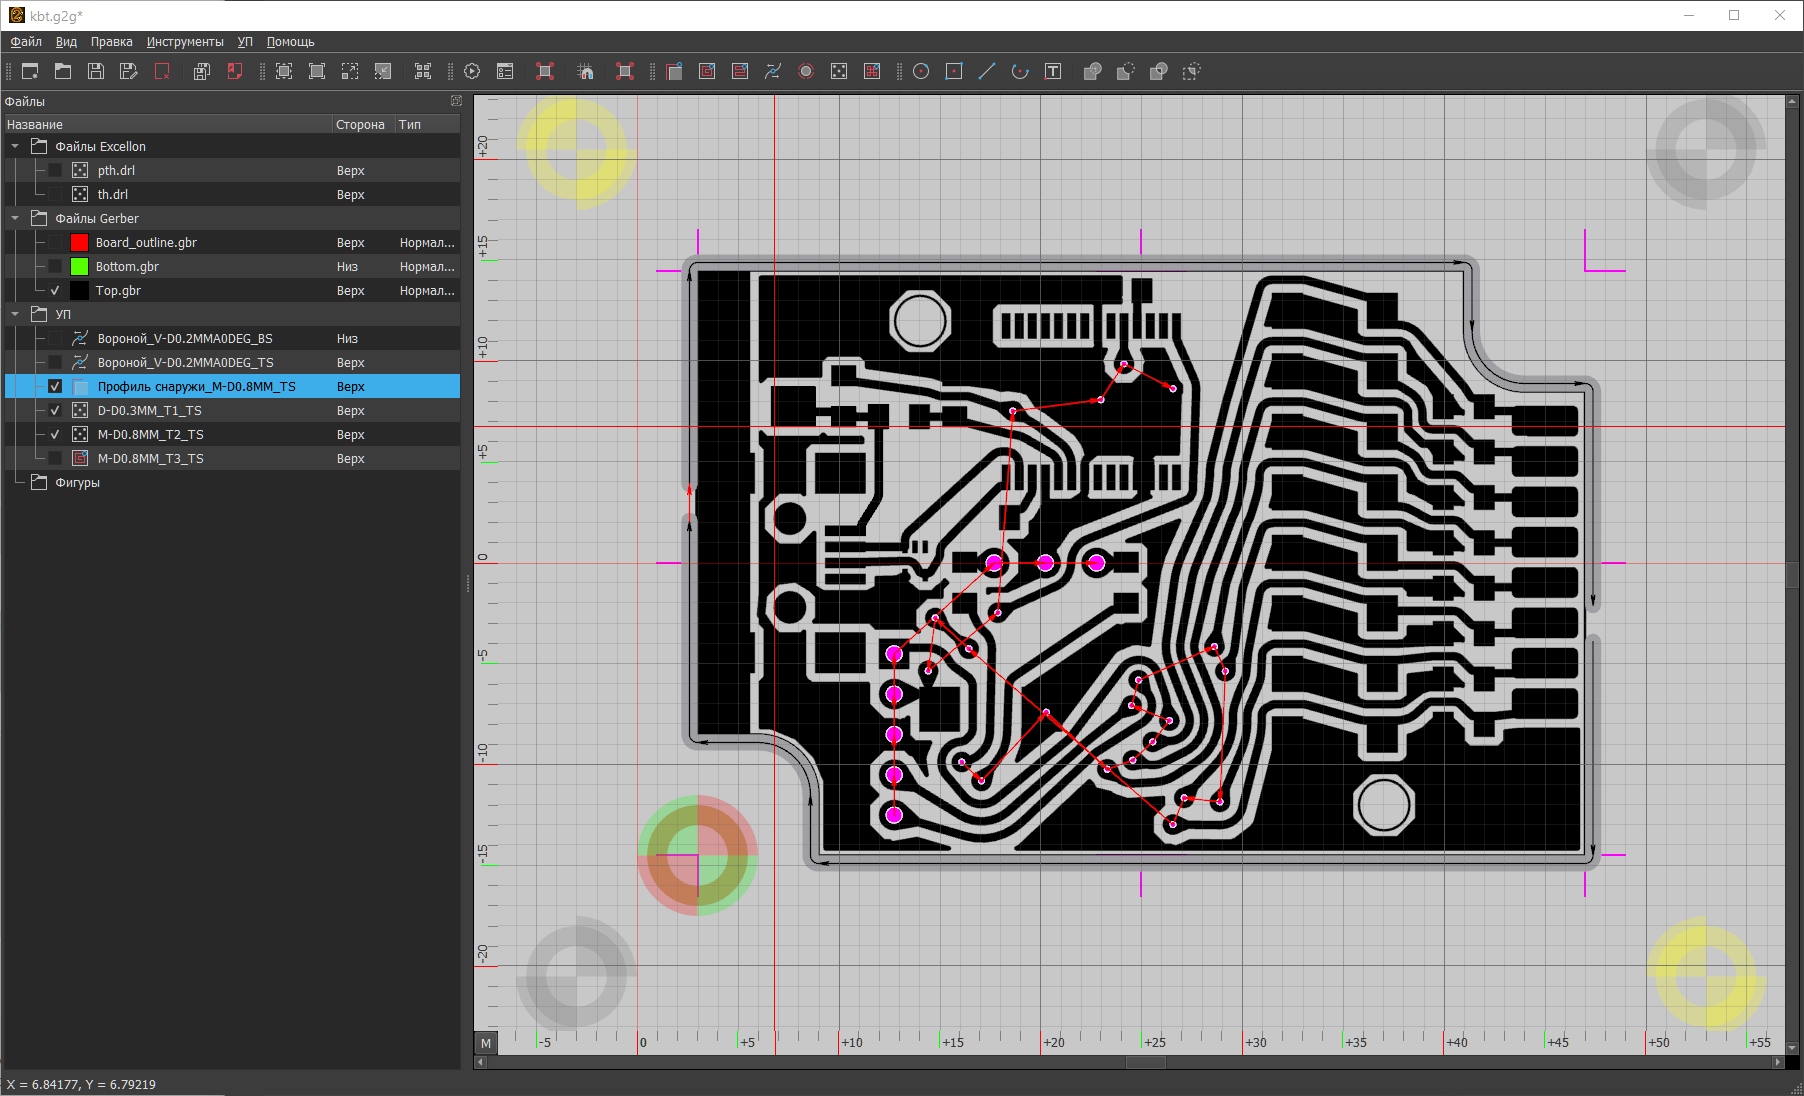The width and height of the screenshot is (1804, 1096).
Task: Click the red Board_outline.gbr color swatch
Action: 79,243
